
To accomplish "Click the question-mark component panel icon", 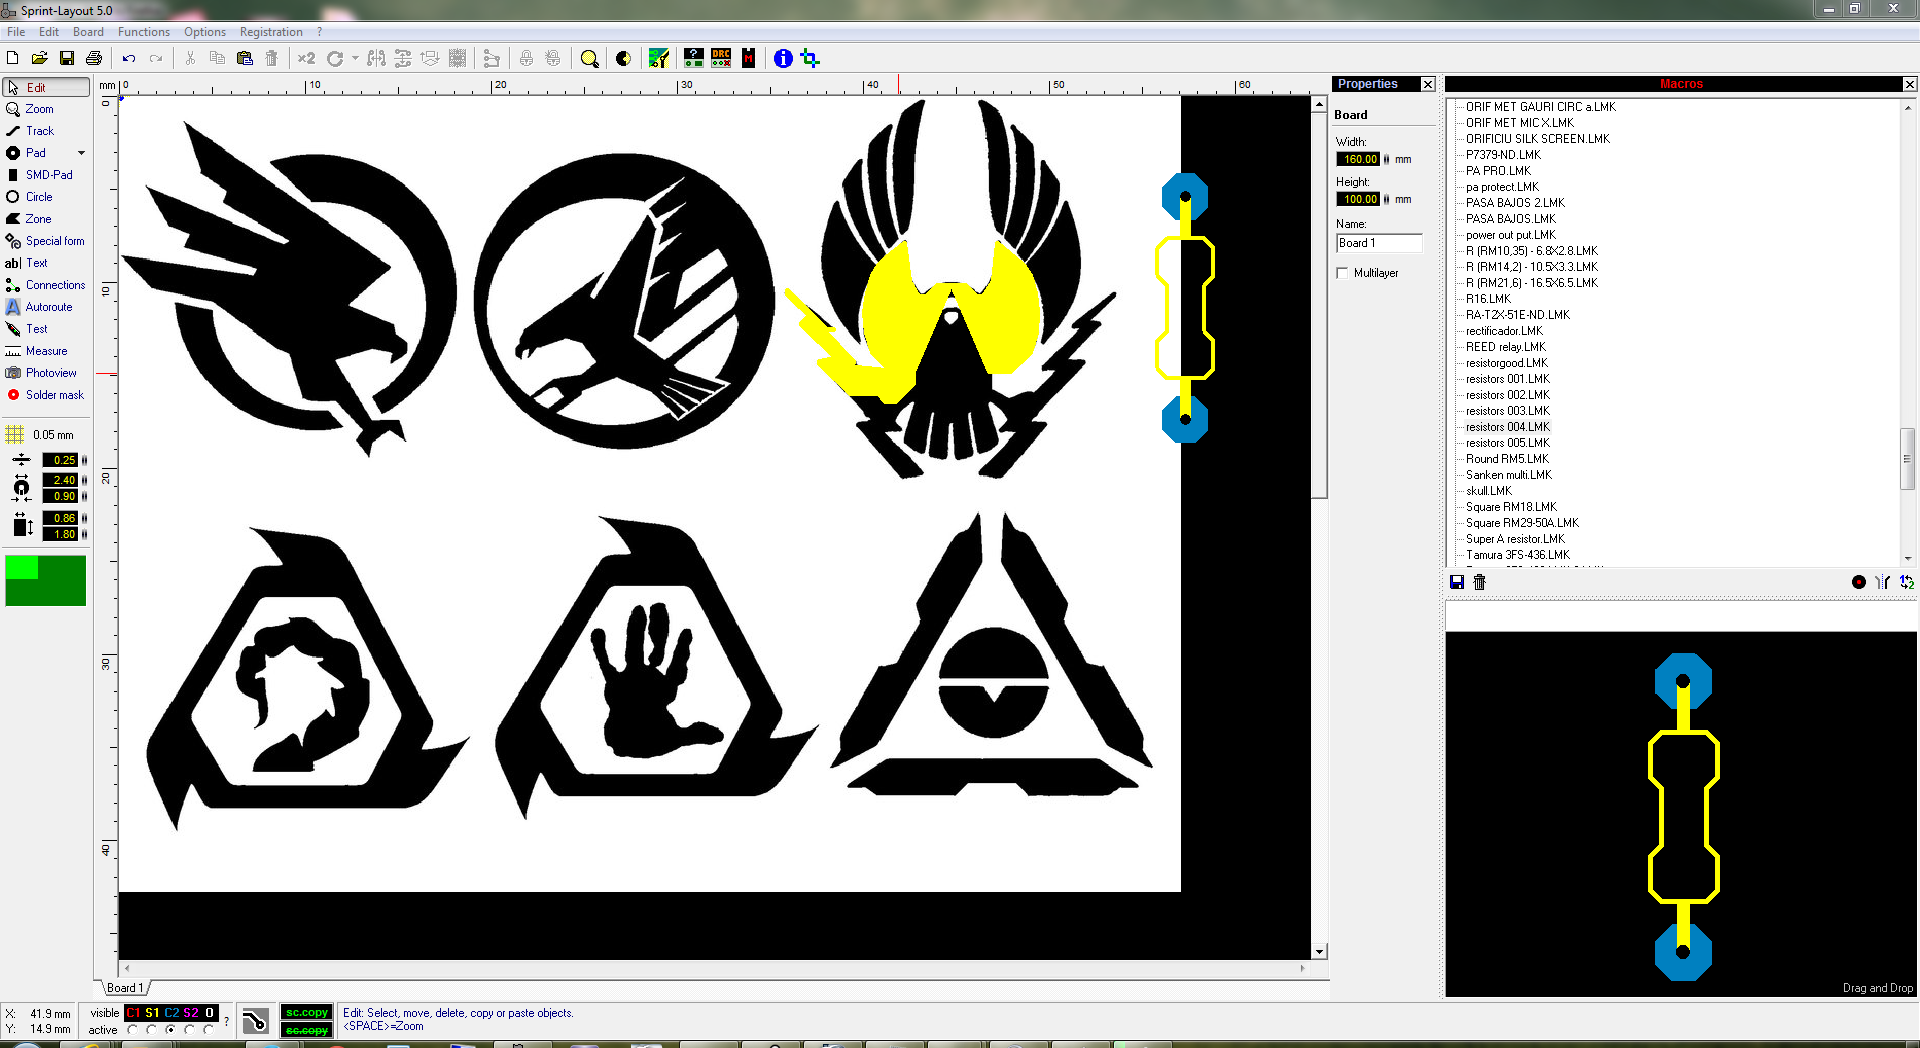I will coord(693,58).
